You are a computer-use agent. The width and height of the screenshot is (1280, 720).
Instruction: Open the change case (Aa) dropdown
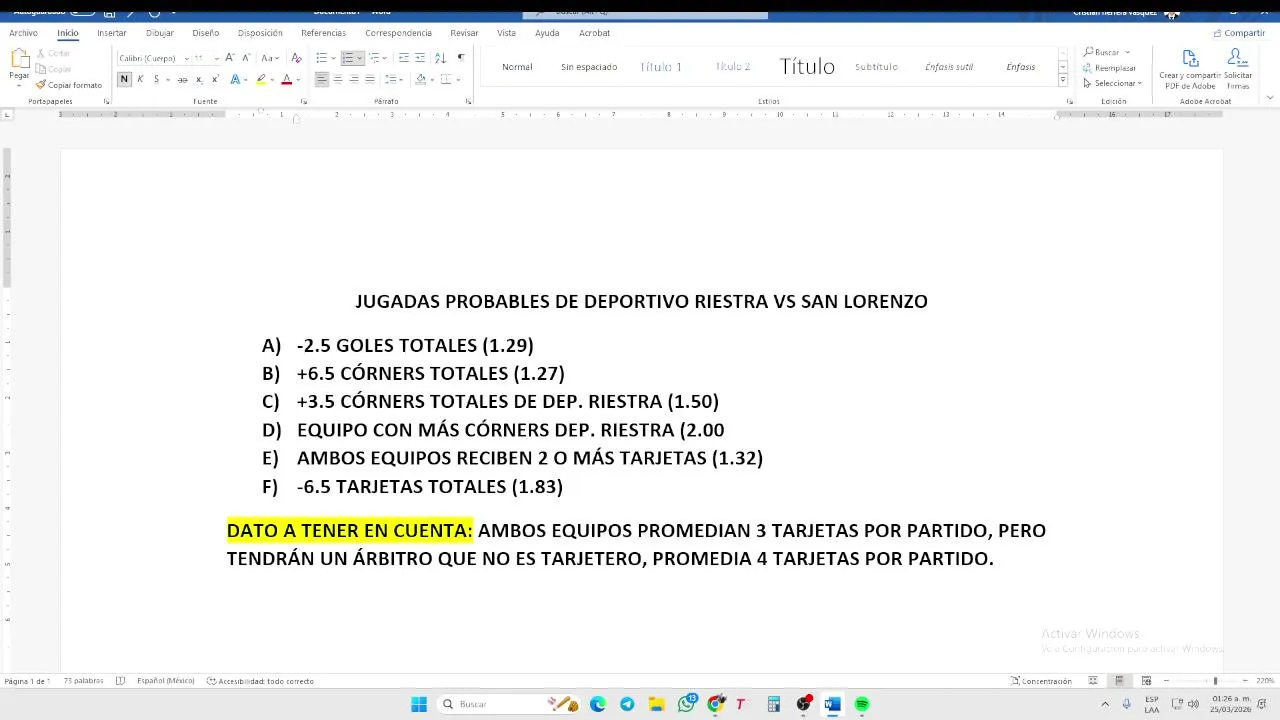(269, 58)
